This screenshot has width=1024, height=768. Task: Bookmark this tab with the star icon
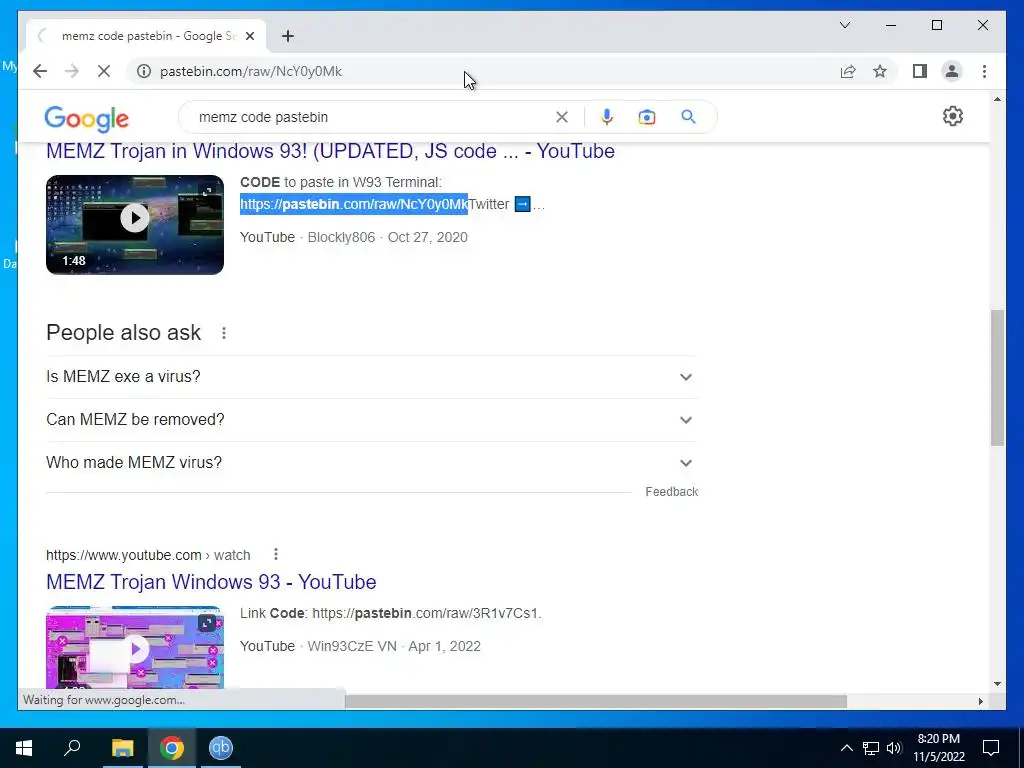[880, 71]
